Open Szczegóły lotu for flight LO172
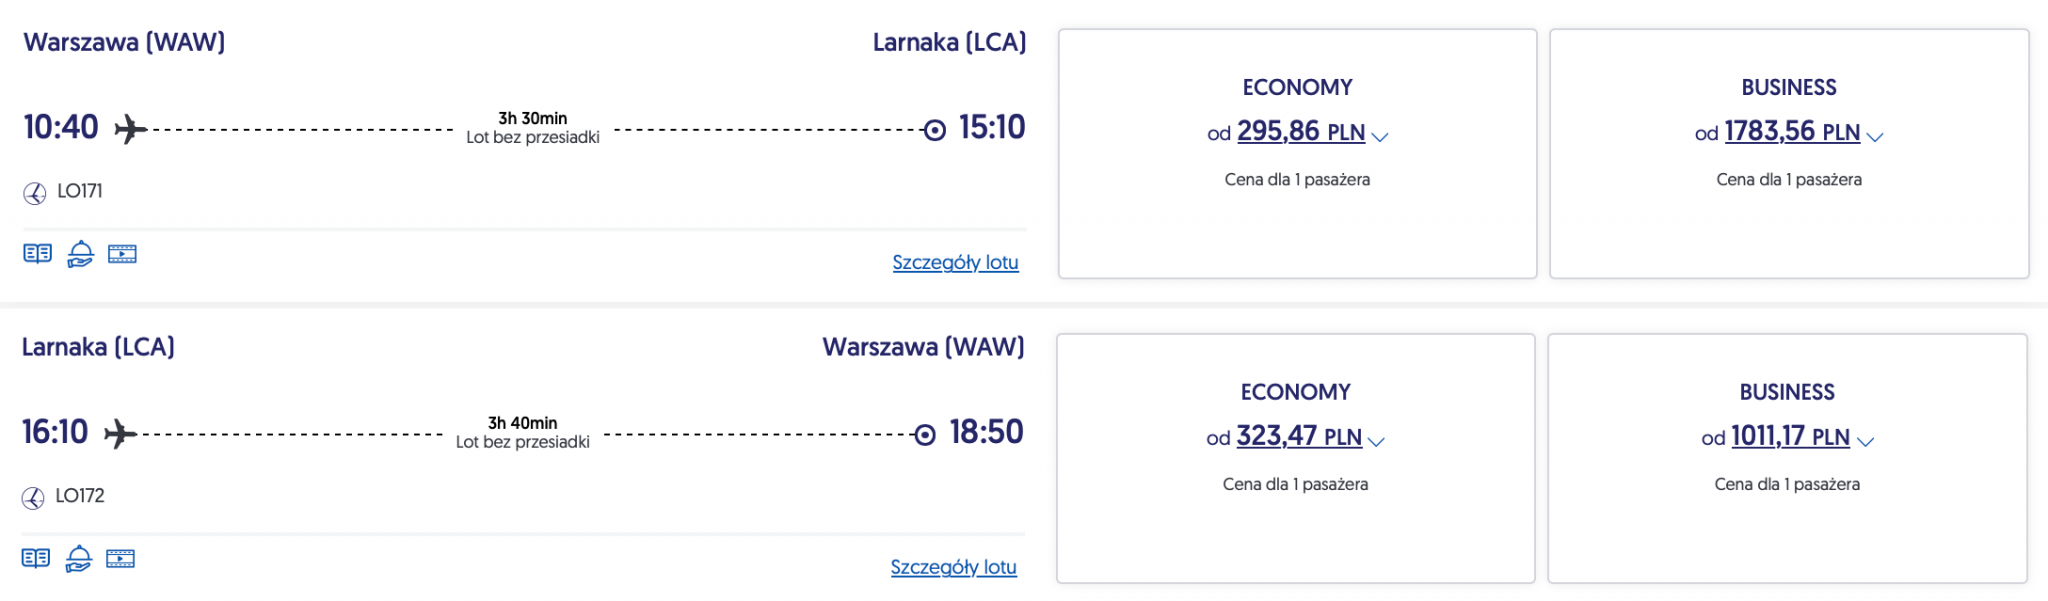The height and width of the screenshot is (601, 2048). point(953,567)
